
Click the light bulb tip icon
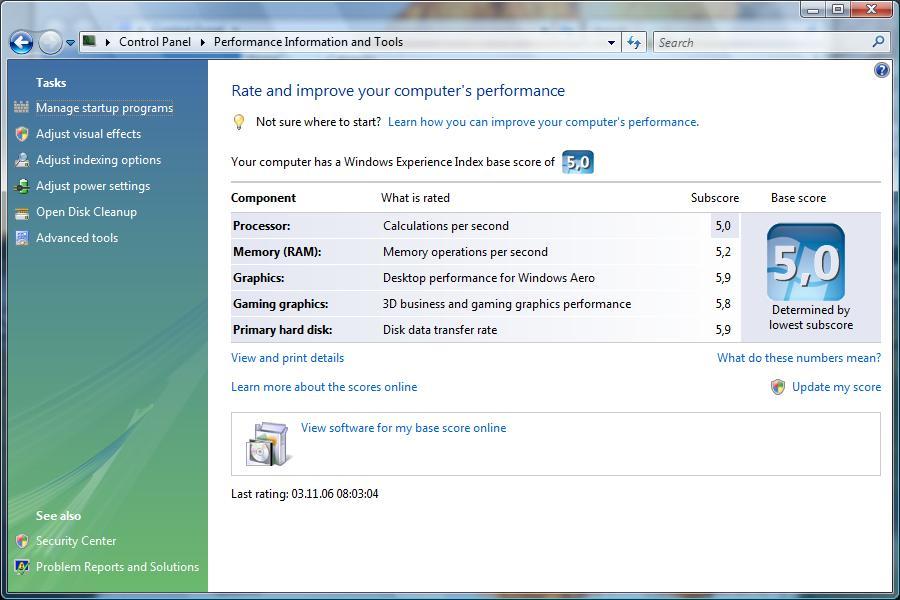(x=239, y=122)
